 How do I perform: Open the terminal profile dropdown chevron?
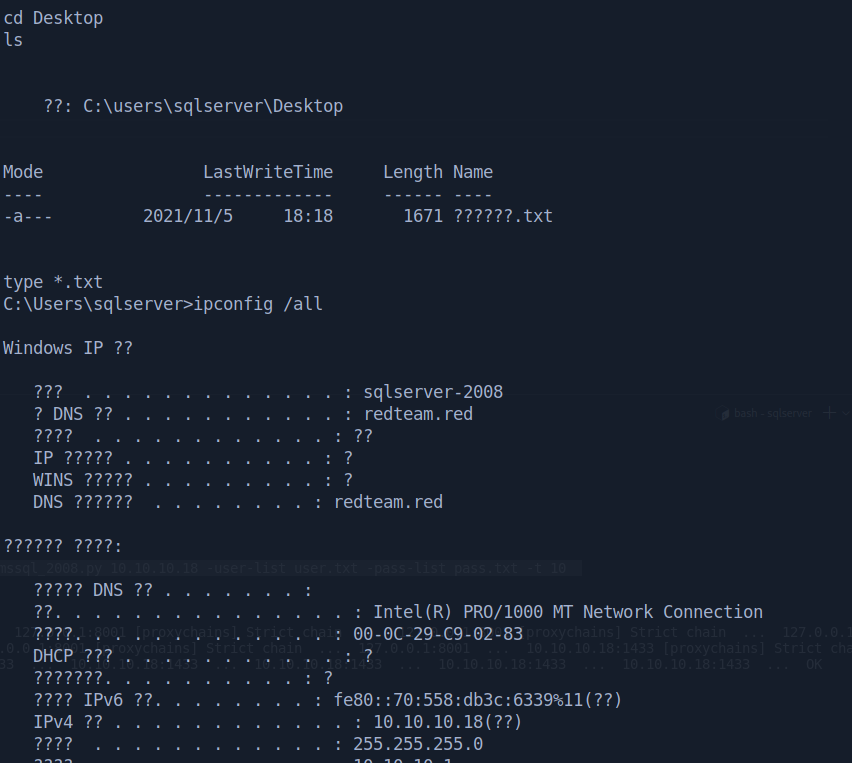tap(845, 413)
